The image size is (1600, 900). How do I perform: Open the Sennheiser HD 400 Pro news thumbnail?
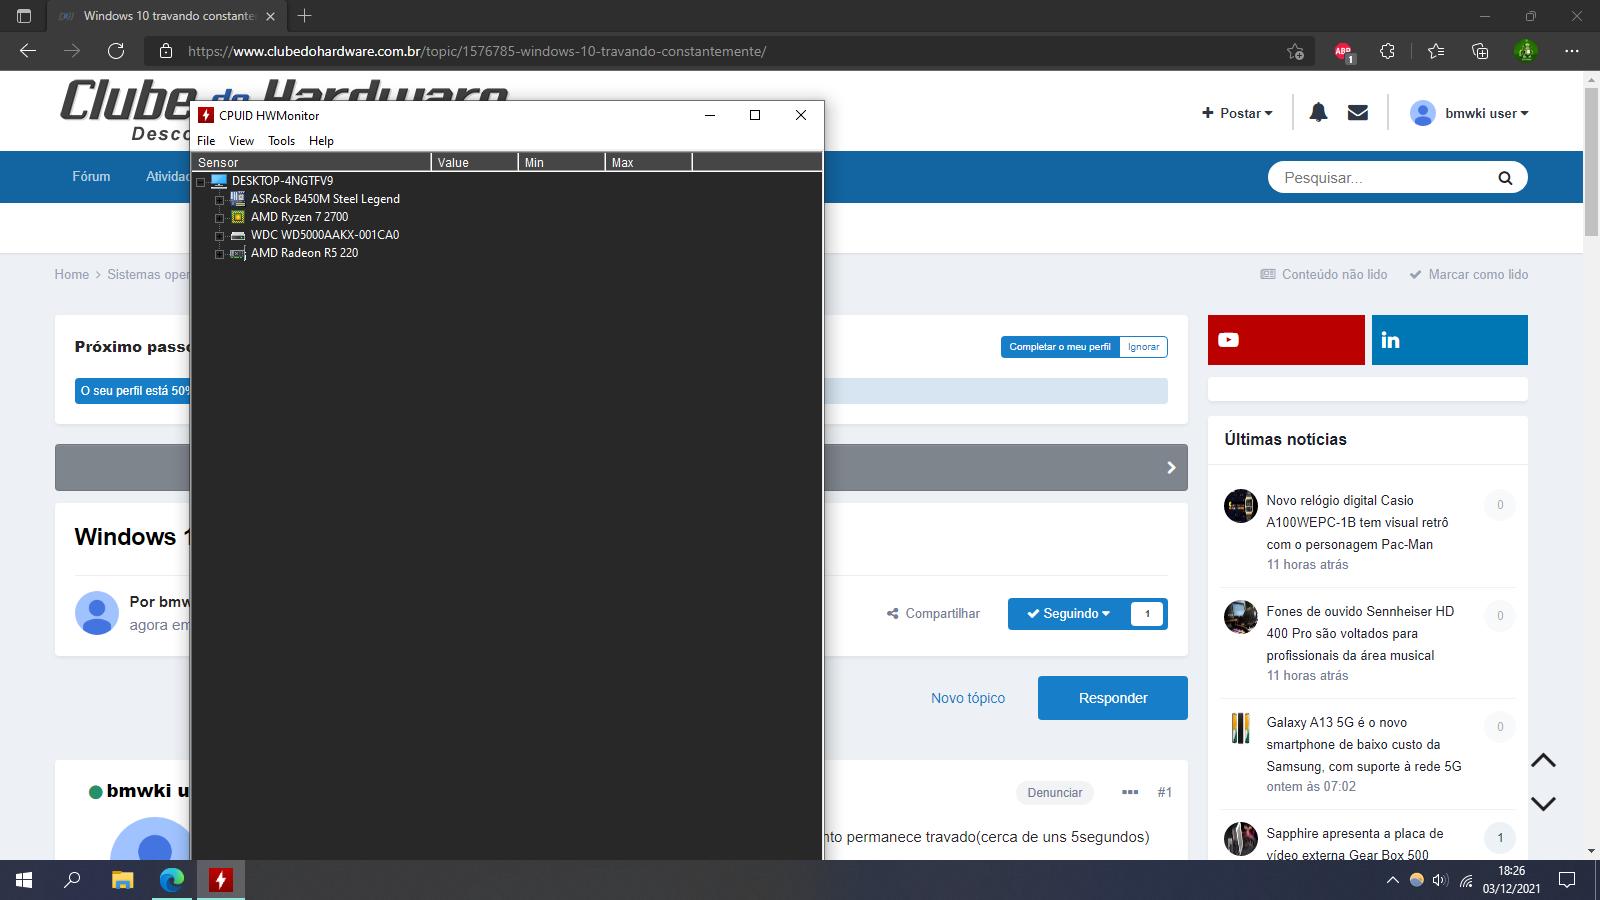pos(1241,617)
